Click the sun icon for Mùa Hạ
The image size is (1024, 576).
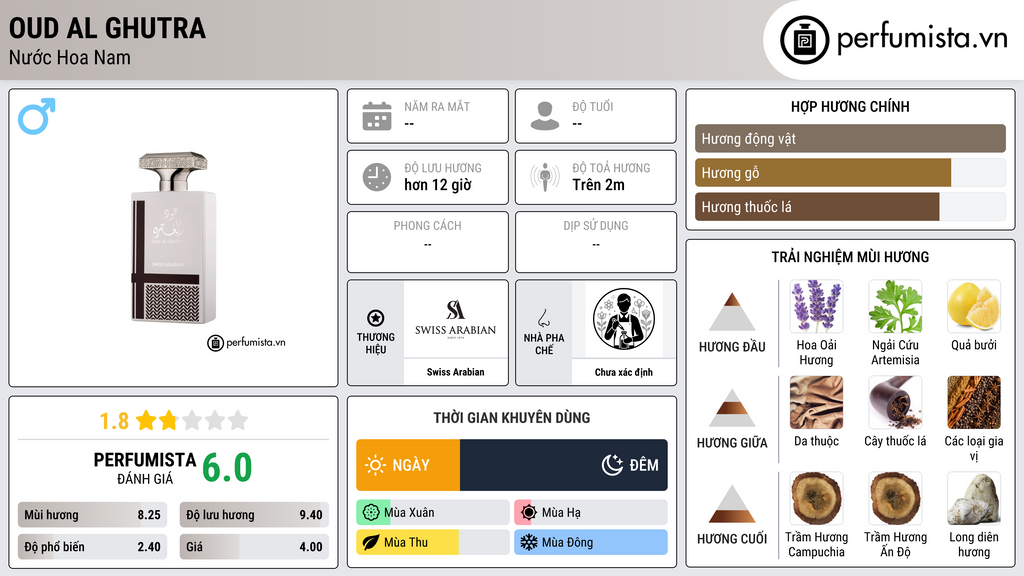[x=528, y=512]
